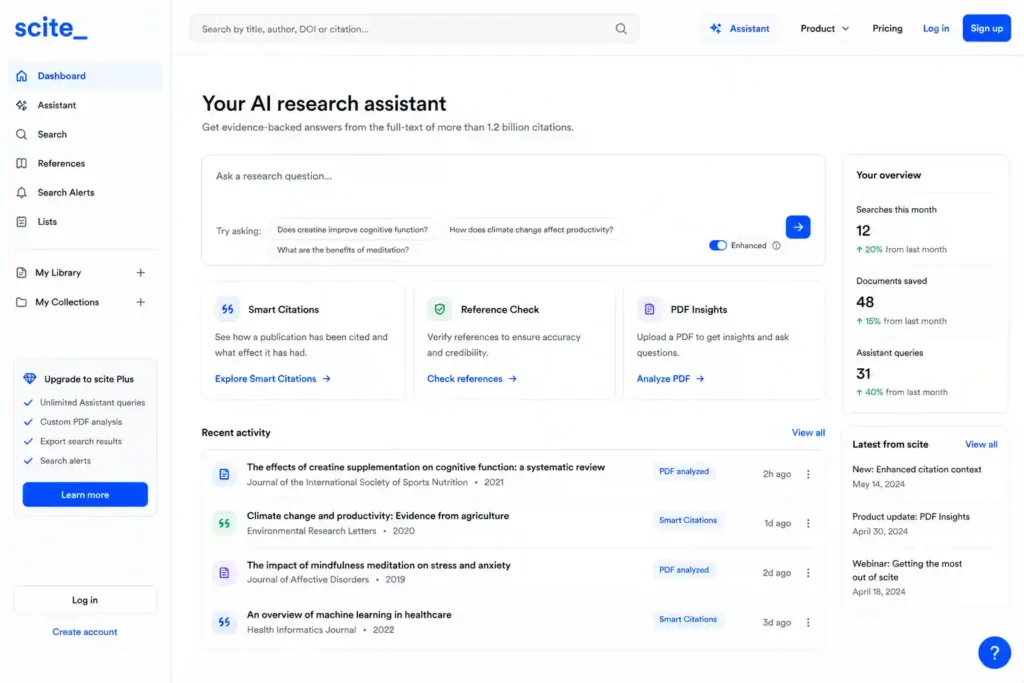This screenshot has width=1024, height=683.
Task: Expand the Product dropdown menu
Action: (x=825, y=29)
